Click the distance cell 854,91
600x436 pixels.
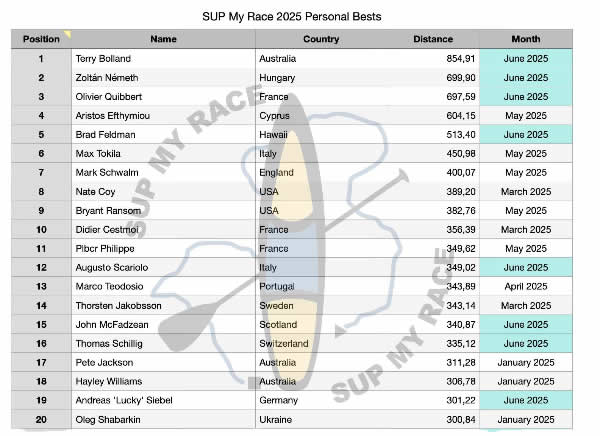pyautogui.click(x=454, y=59)
